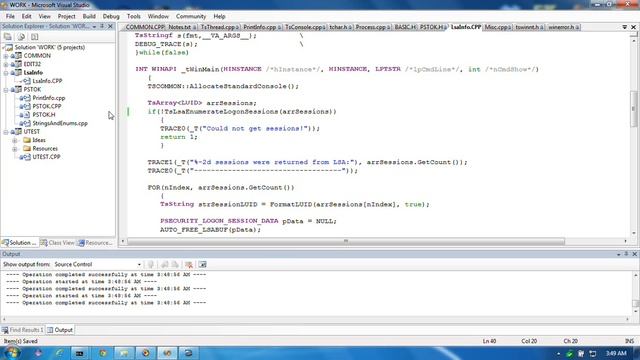Open the Community menu
This screenshot has width=640, height=360.
click(x=191, y=16)
